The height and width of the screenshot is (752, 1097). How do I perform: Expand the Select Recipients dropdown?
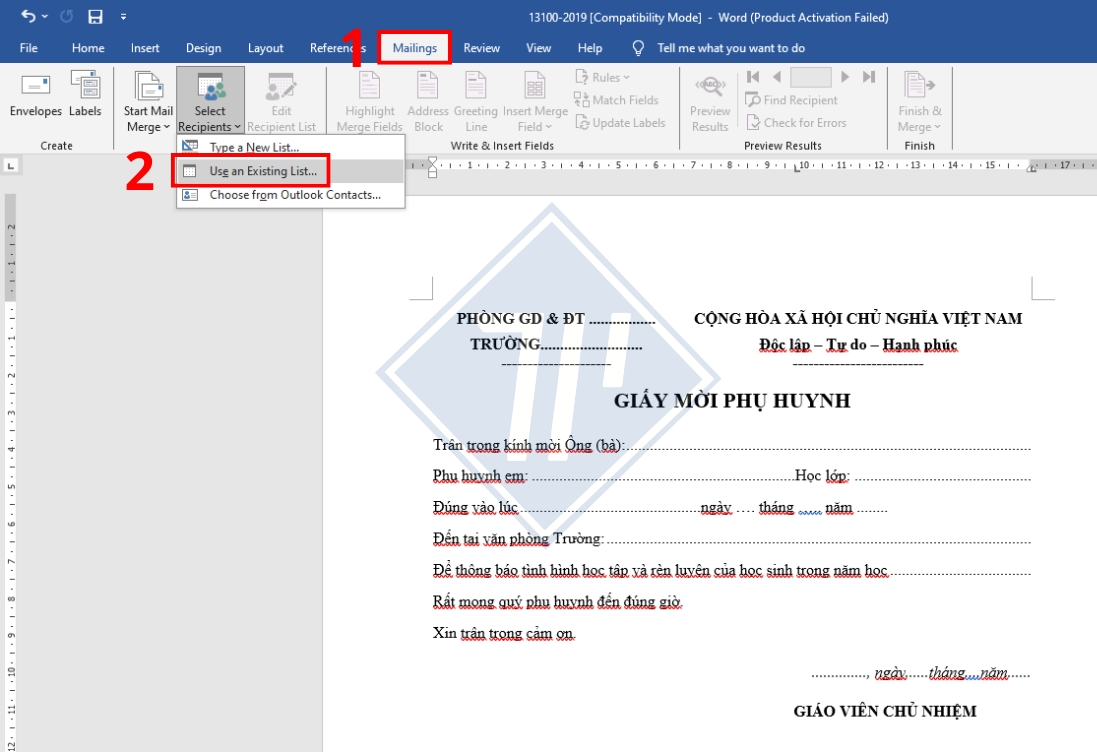click(207, 99)
